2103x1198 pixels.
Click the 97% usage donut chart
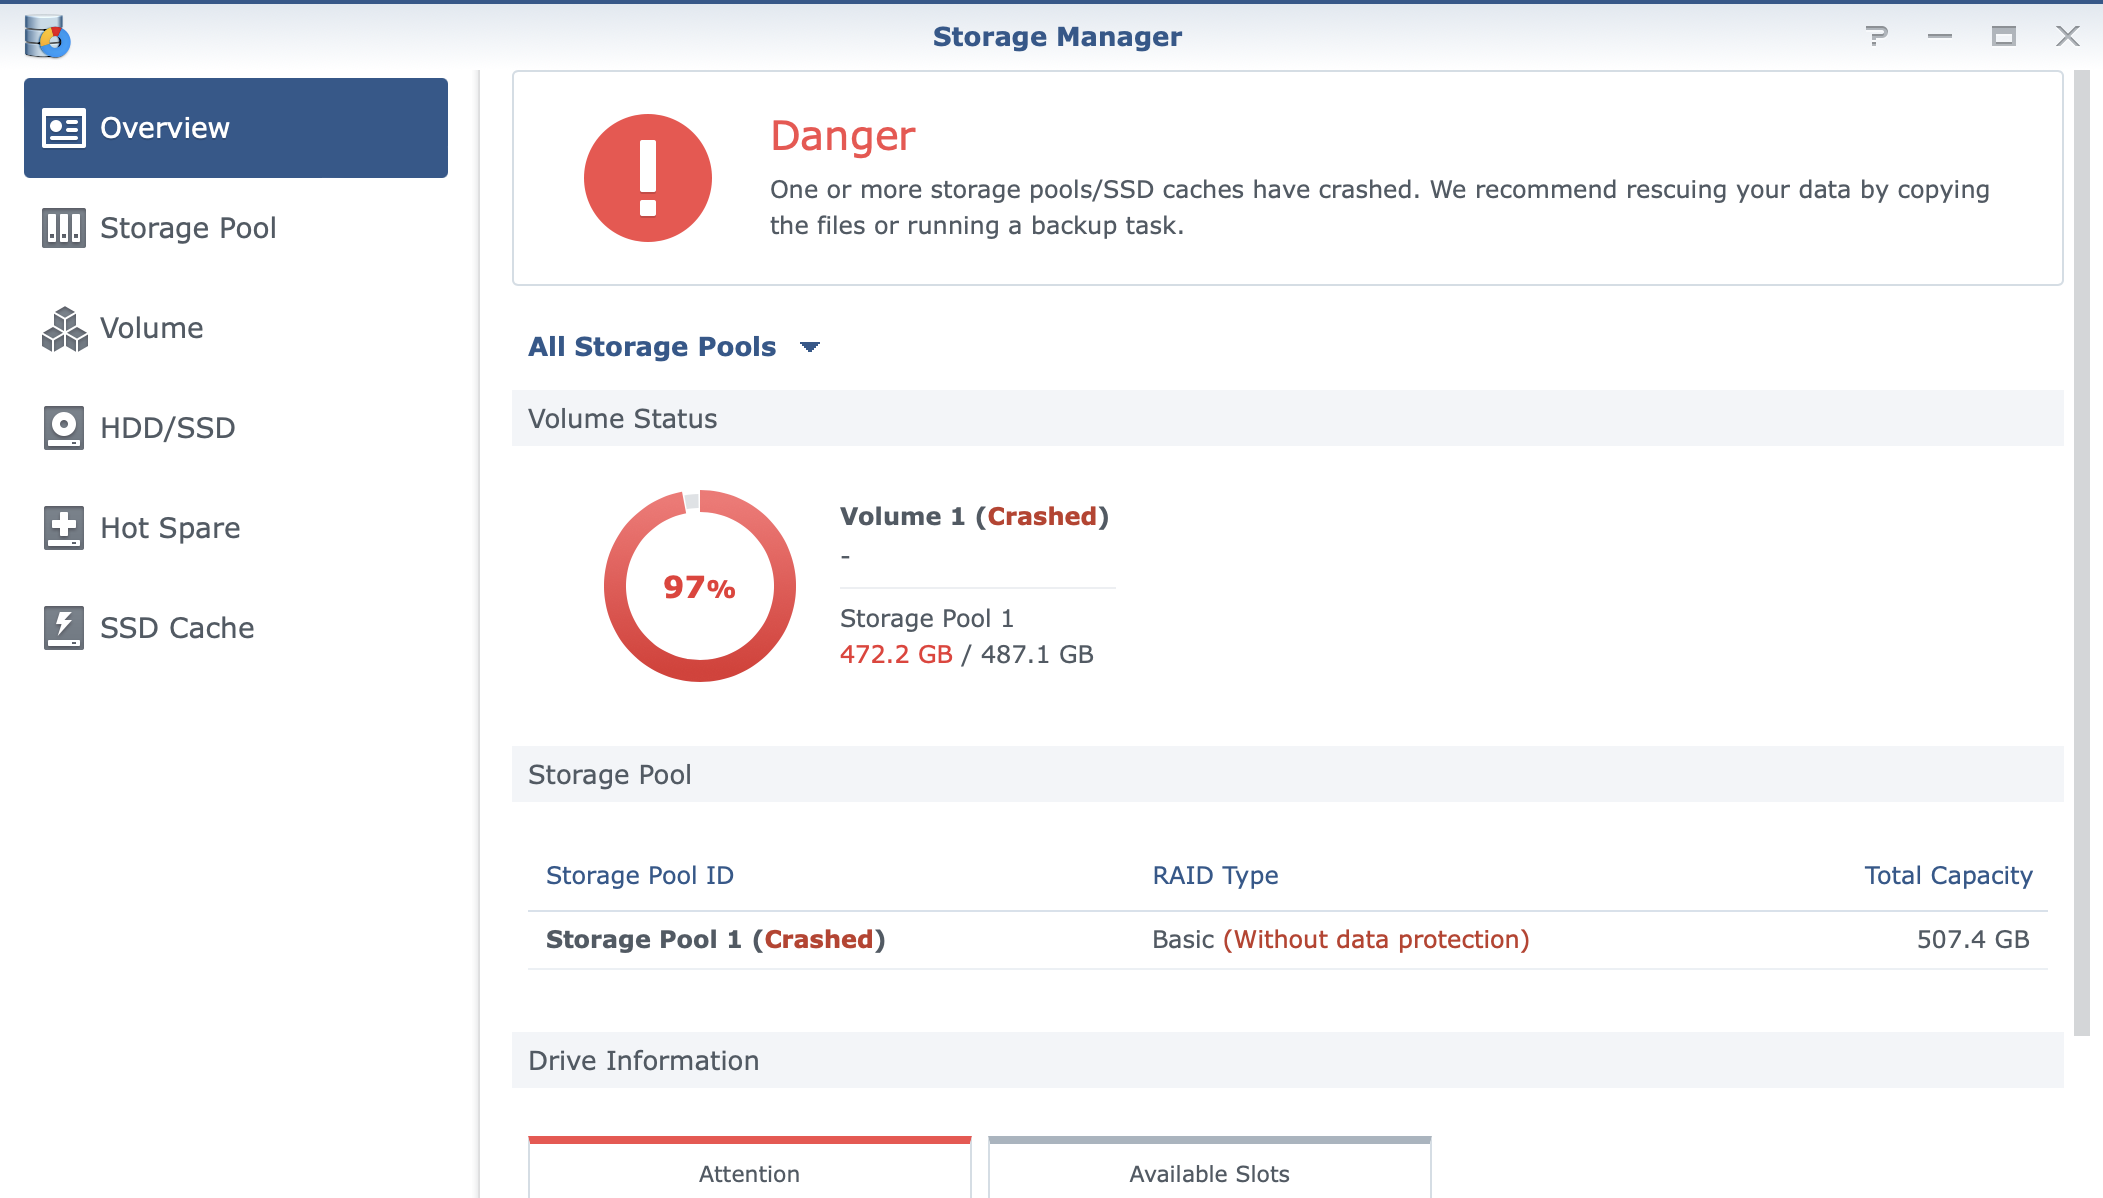click(x=699, y=587)
